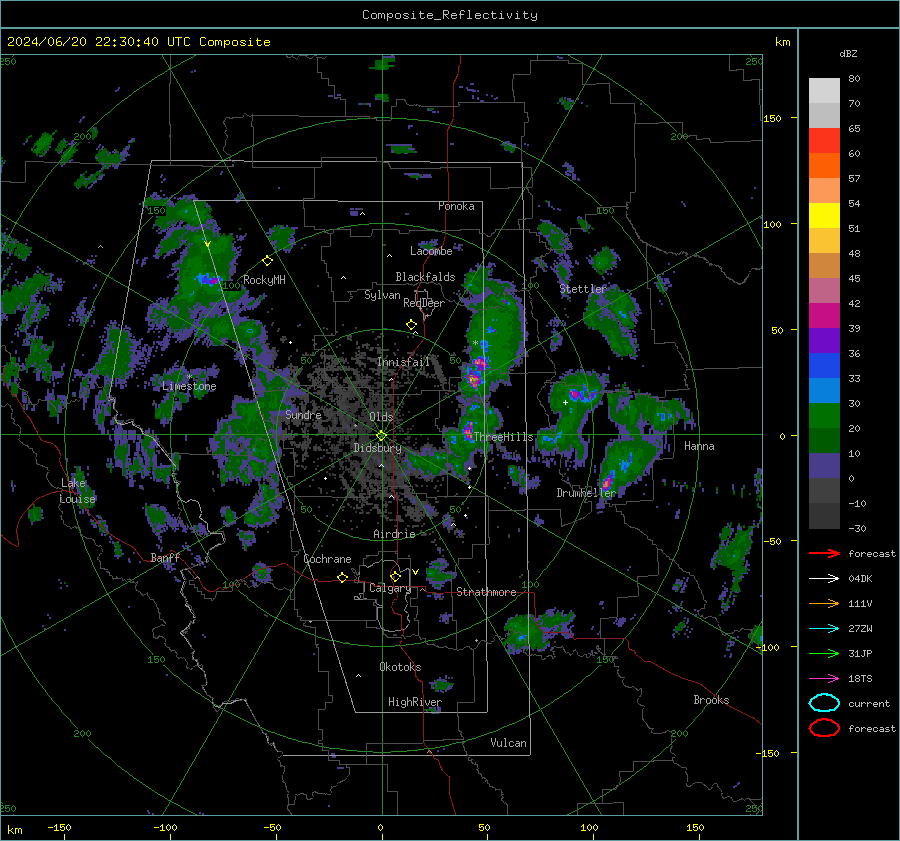Click the red 65-60 dBZ swatch
Screen dimensions: 900x841
[824, 141]
